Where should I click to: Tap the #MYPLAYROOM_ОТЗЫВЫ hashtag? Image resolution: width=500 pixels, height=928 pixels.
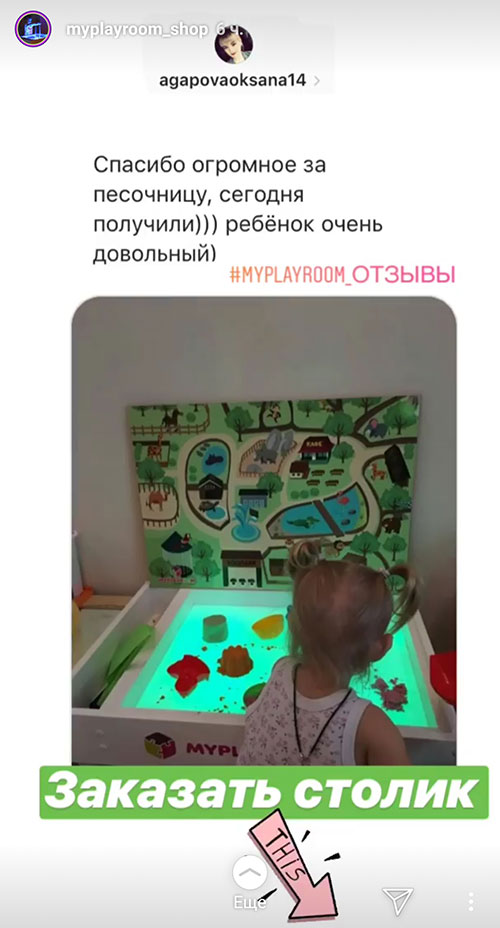click(343, 275)
